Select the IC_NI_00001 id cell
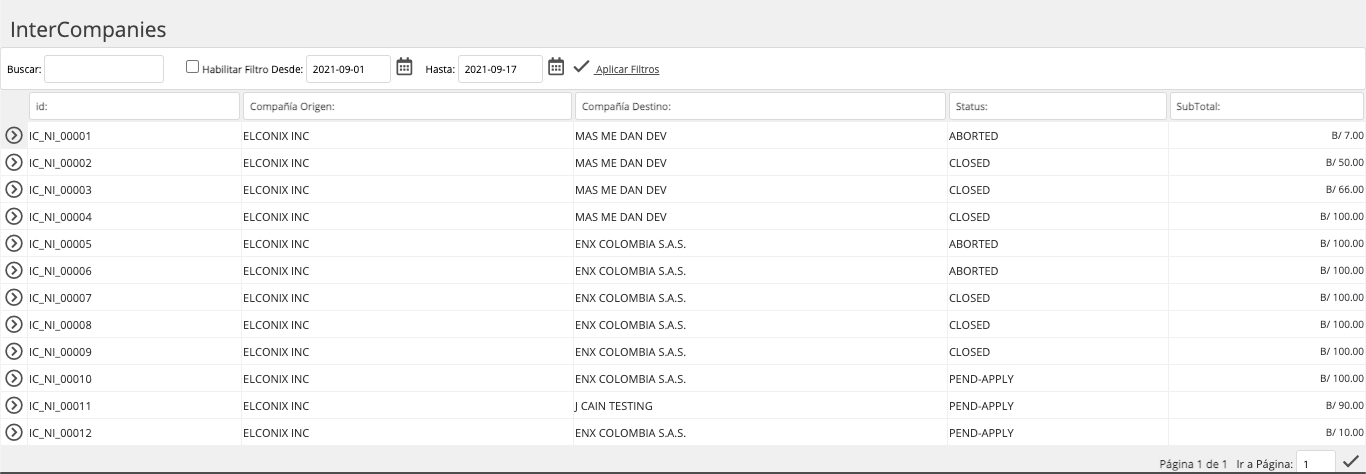This screenshot has height=474, width=1366. (60, 135)
